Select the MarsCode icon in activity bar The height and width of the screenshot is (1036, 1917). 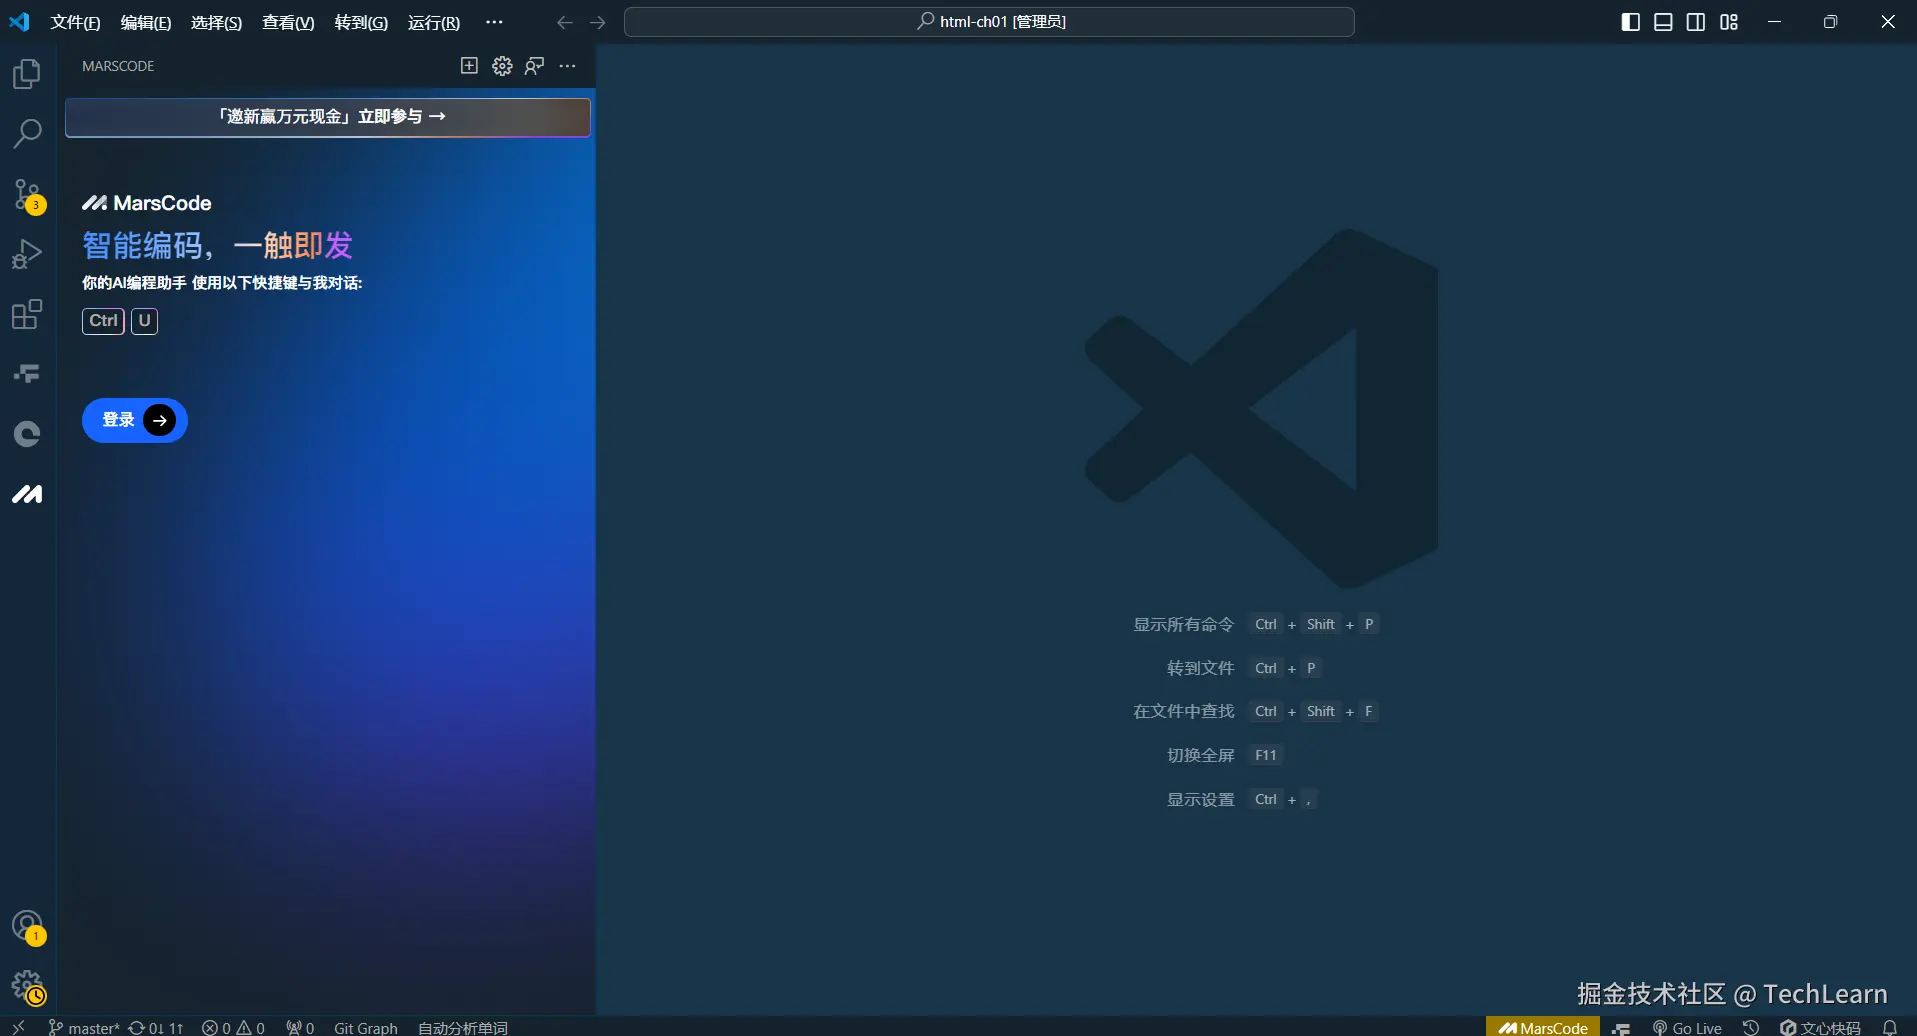point(27,494)
